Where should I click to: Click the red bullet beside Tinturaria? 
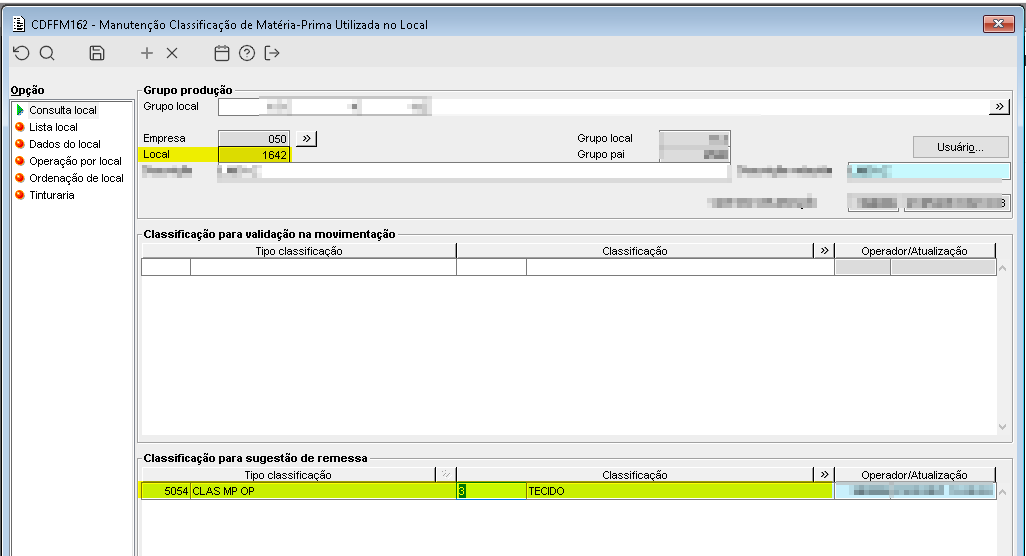pos(20,195)
